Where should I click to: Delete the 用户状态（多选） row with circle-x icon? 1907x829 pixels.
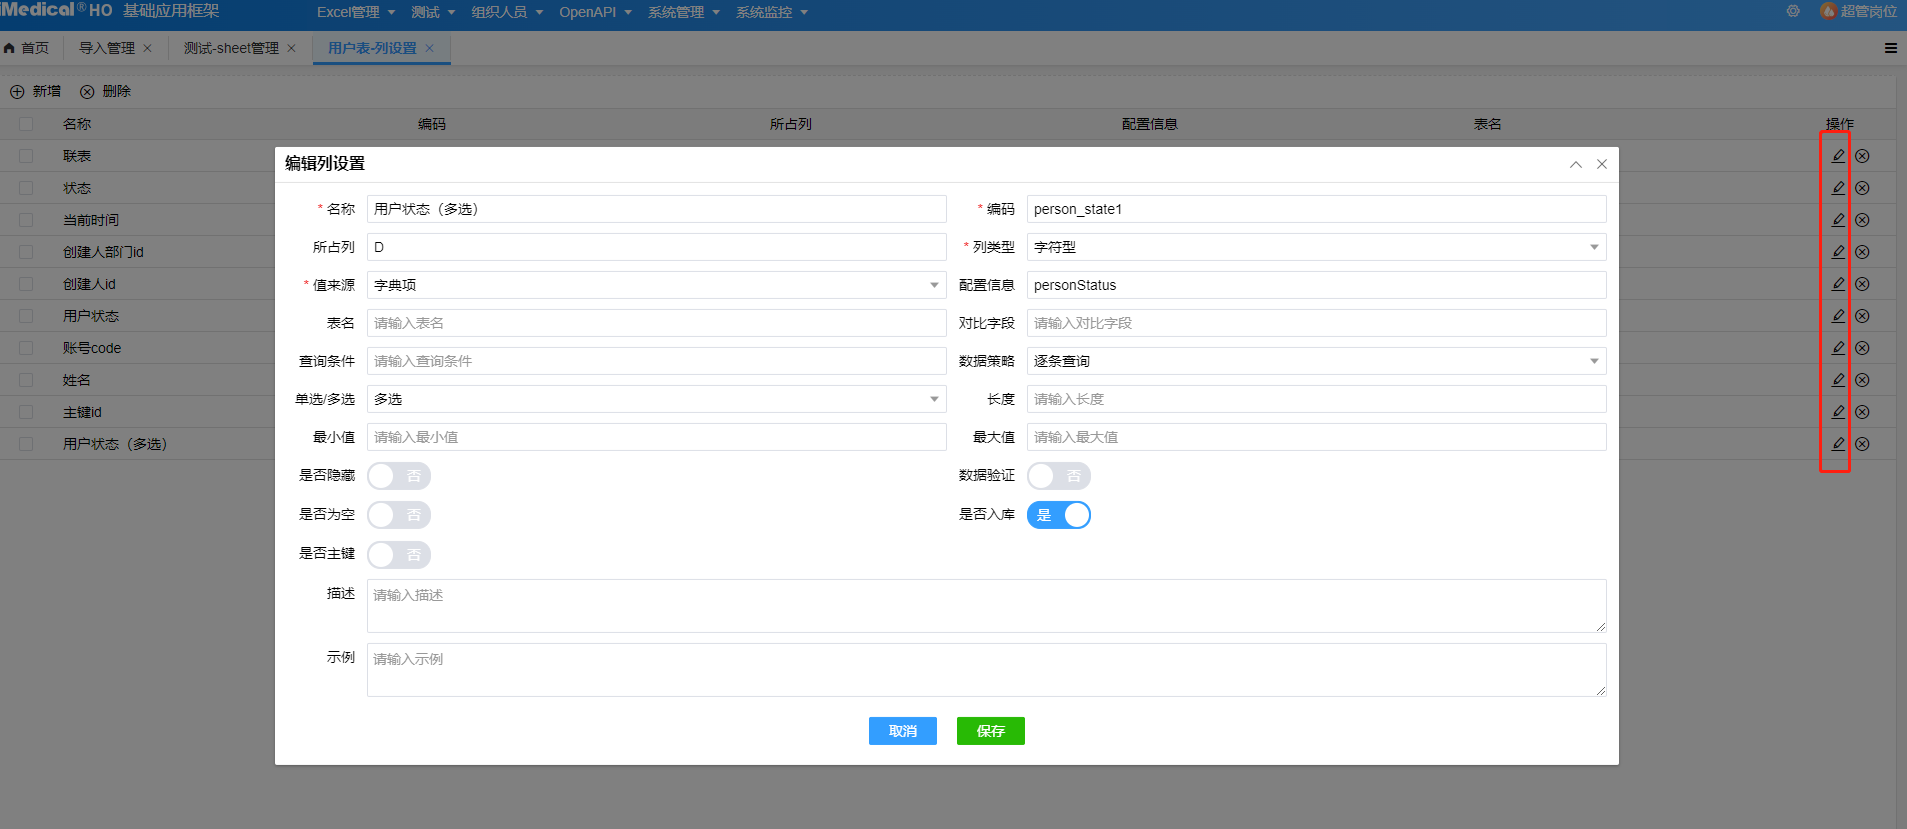click(1862, 444)
